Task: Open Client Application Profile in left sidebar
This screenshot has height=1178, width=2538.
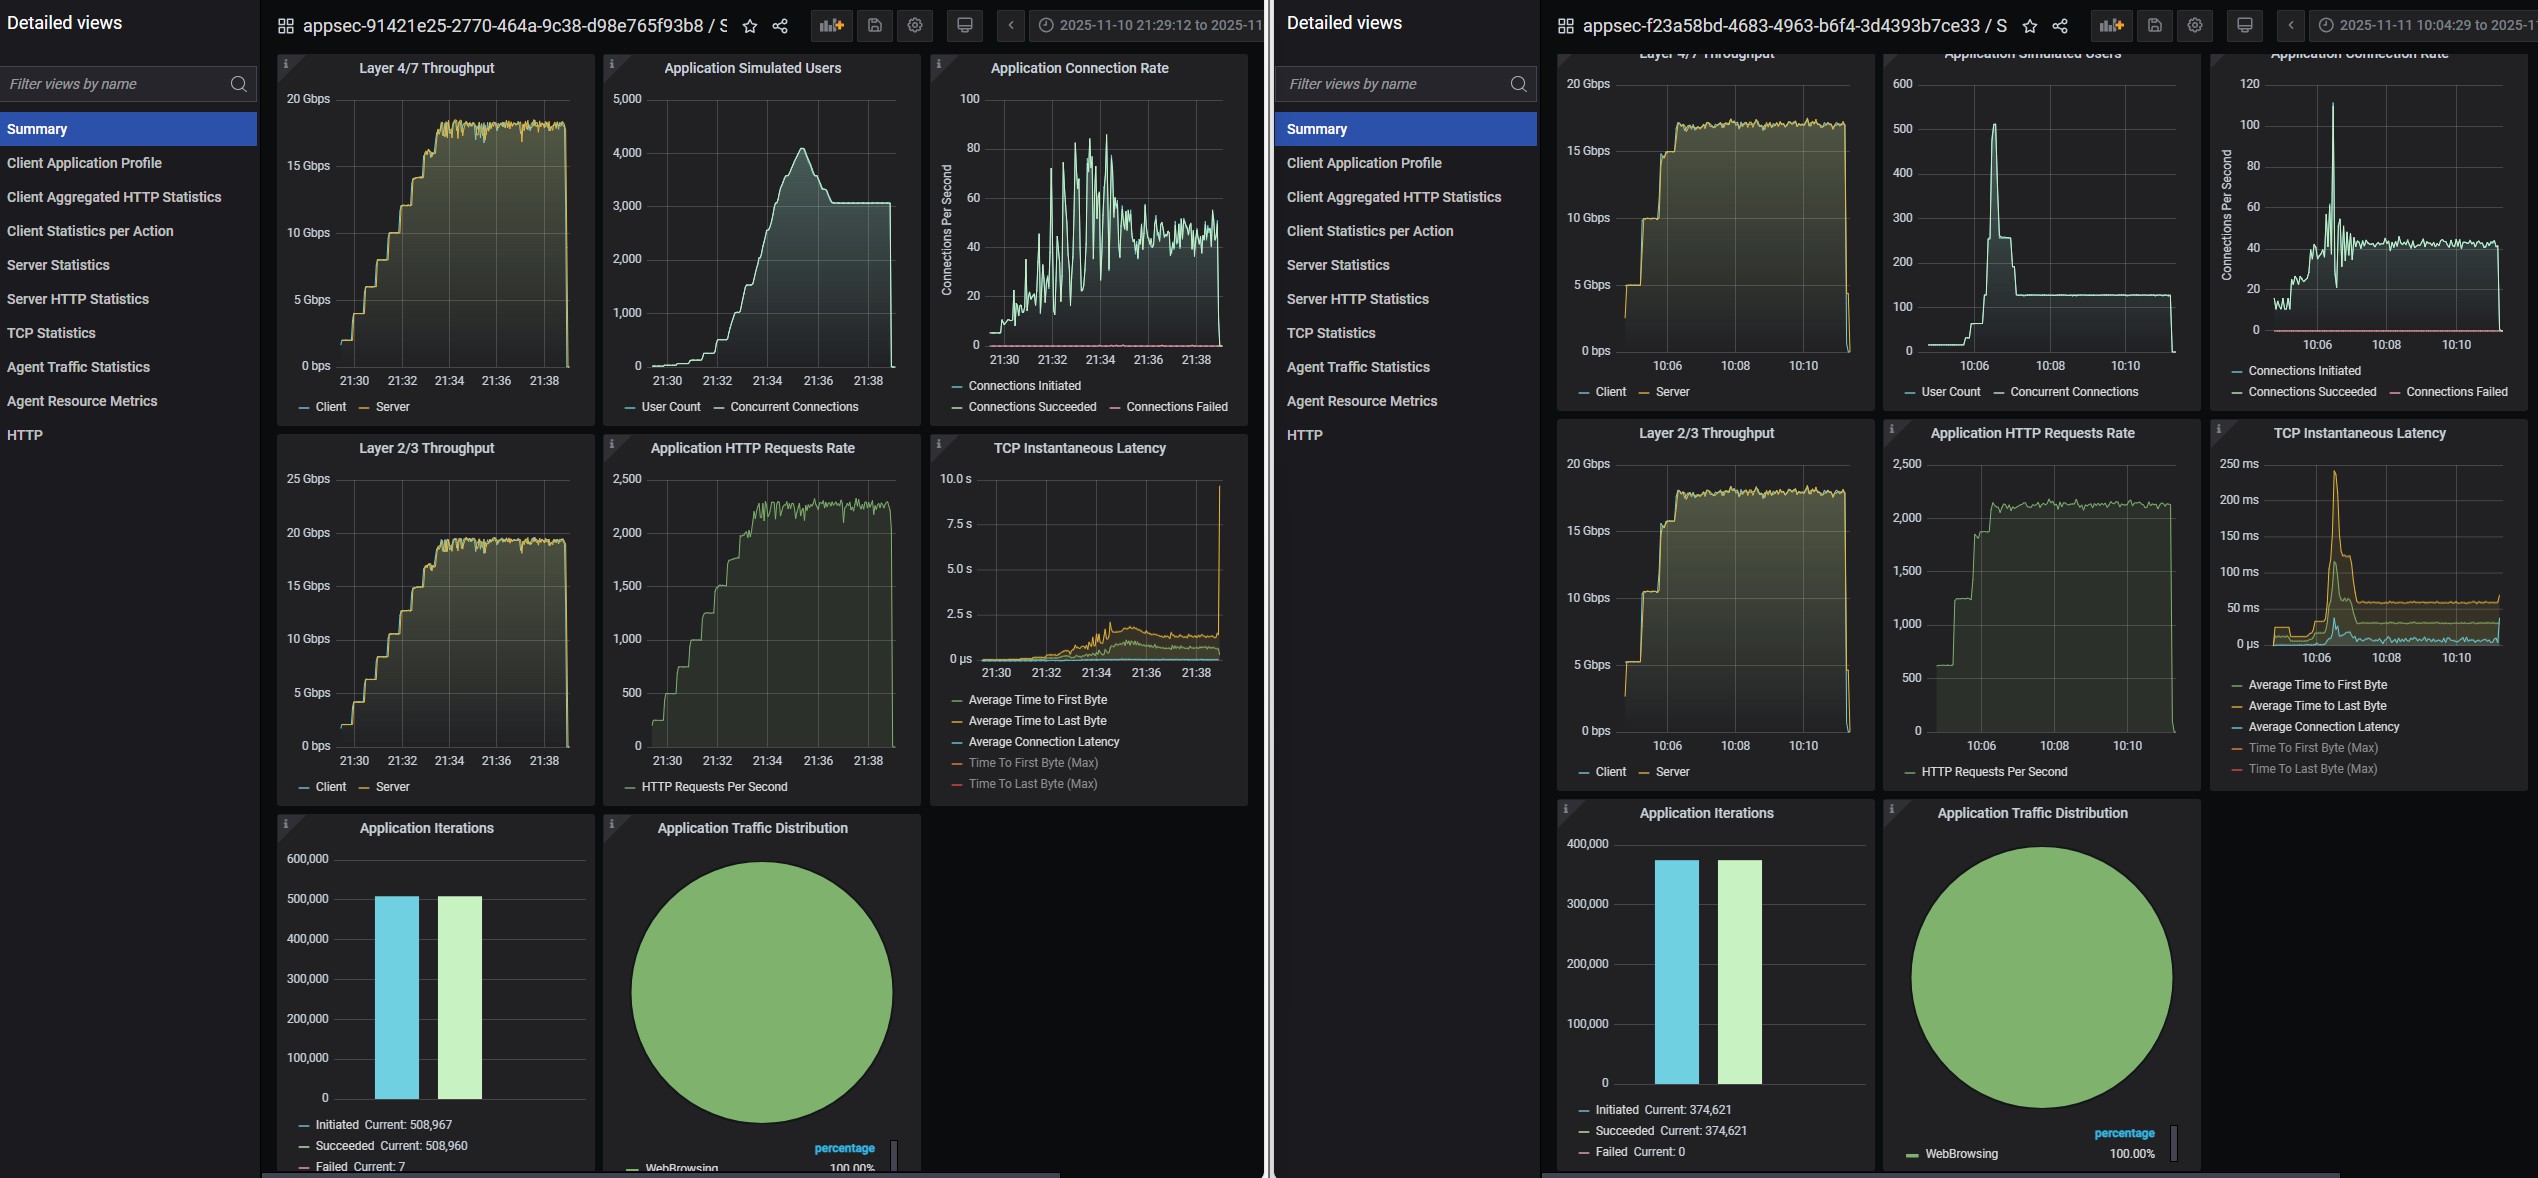Action: (x=84, y=163)
